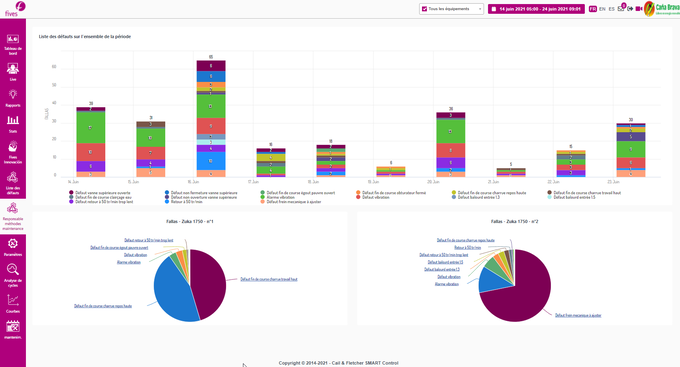
Task: Open Paramètres gear icon in the sidebar
Action: tap(13, 248)
